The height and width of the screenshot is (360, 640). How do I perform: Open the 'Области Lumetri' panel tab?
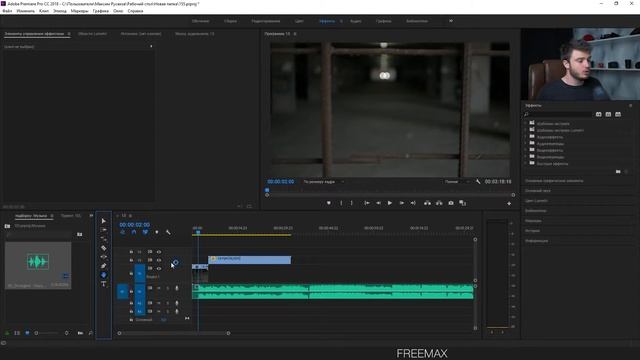92,34
